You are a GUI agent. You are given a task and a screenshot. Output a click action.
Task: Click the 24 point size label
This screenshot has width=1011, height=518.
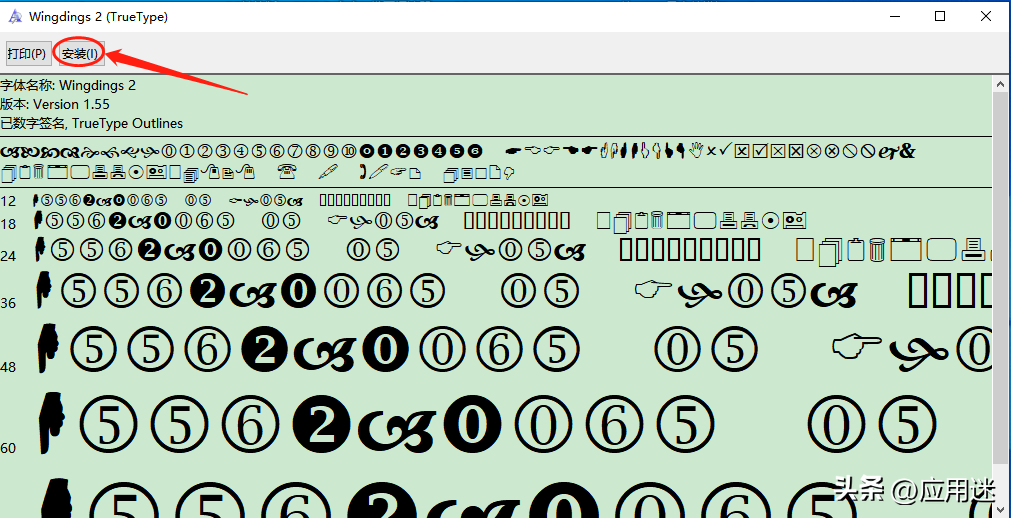(x=8, y=256)
